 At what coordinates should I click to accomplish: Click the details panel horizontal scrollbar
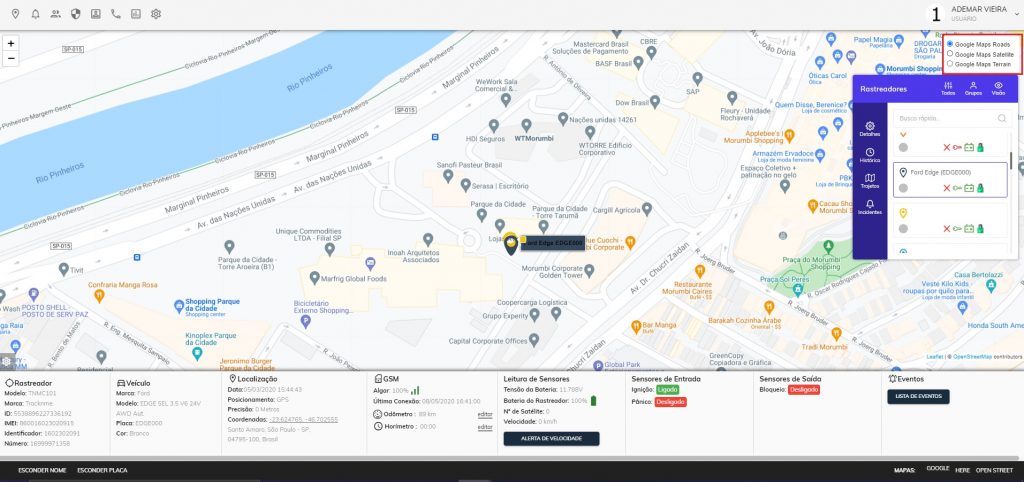click(x=510, y=458)
